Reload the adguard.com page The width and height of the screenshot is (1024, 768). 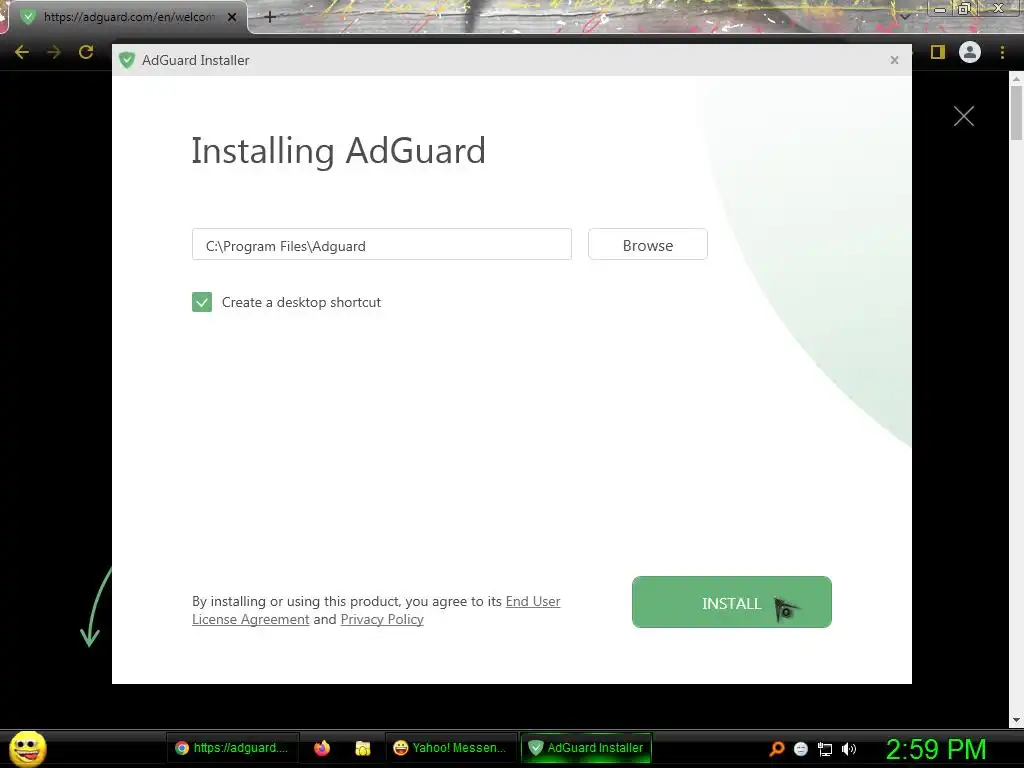tap(86, 52)
